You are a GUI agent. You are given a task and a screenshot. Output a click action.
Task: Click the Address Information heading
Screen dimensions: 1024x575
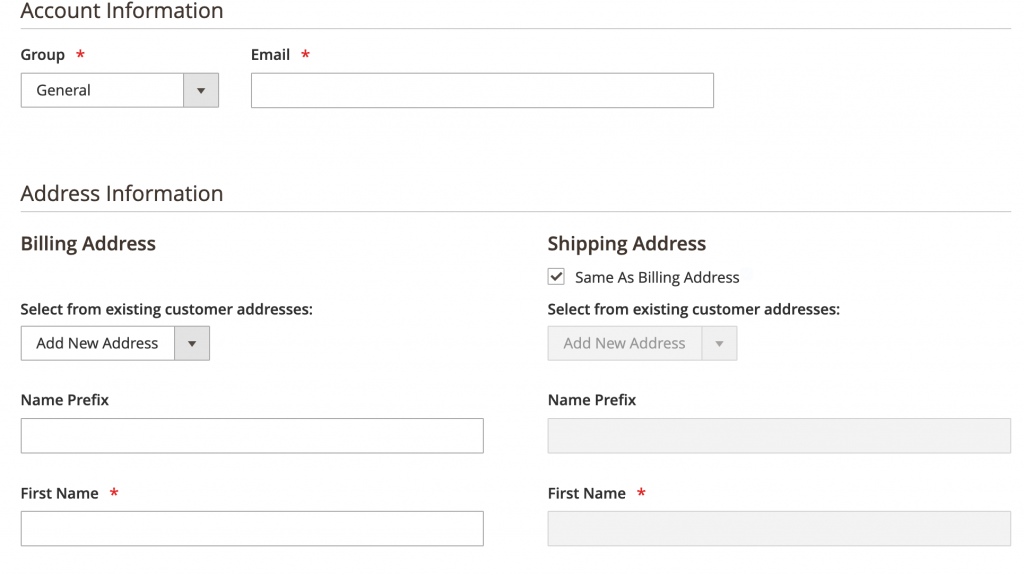pyautogui.click(x=122, y=193)
